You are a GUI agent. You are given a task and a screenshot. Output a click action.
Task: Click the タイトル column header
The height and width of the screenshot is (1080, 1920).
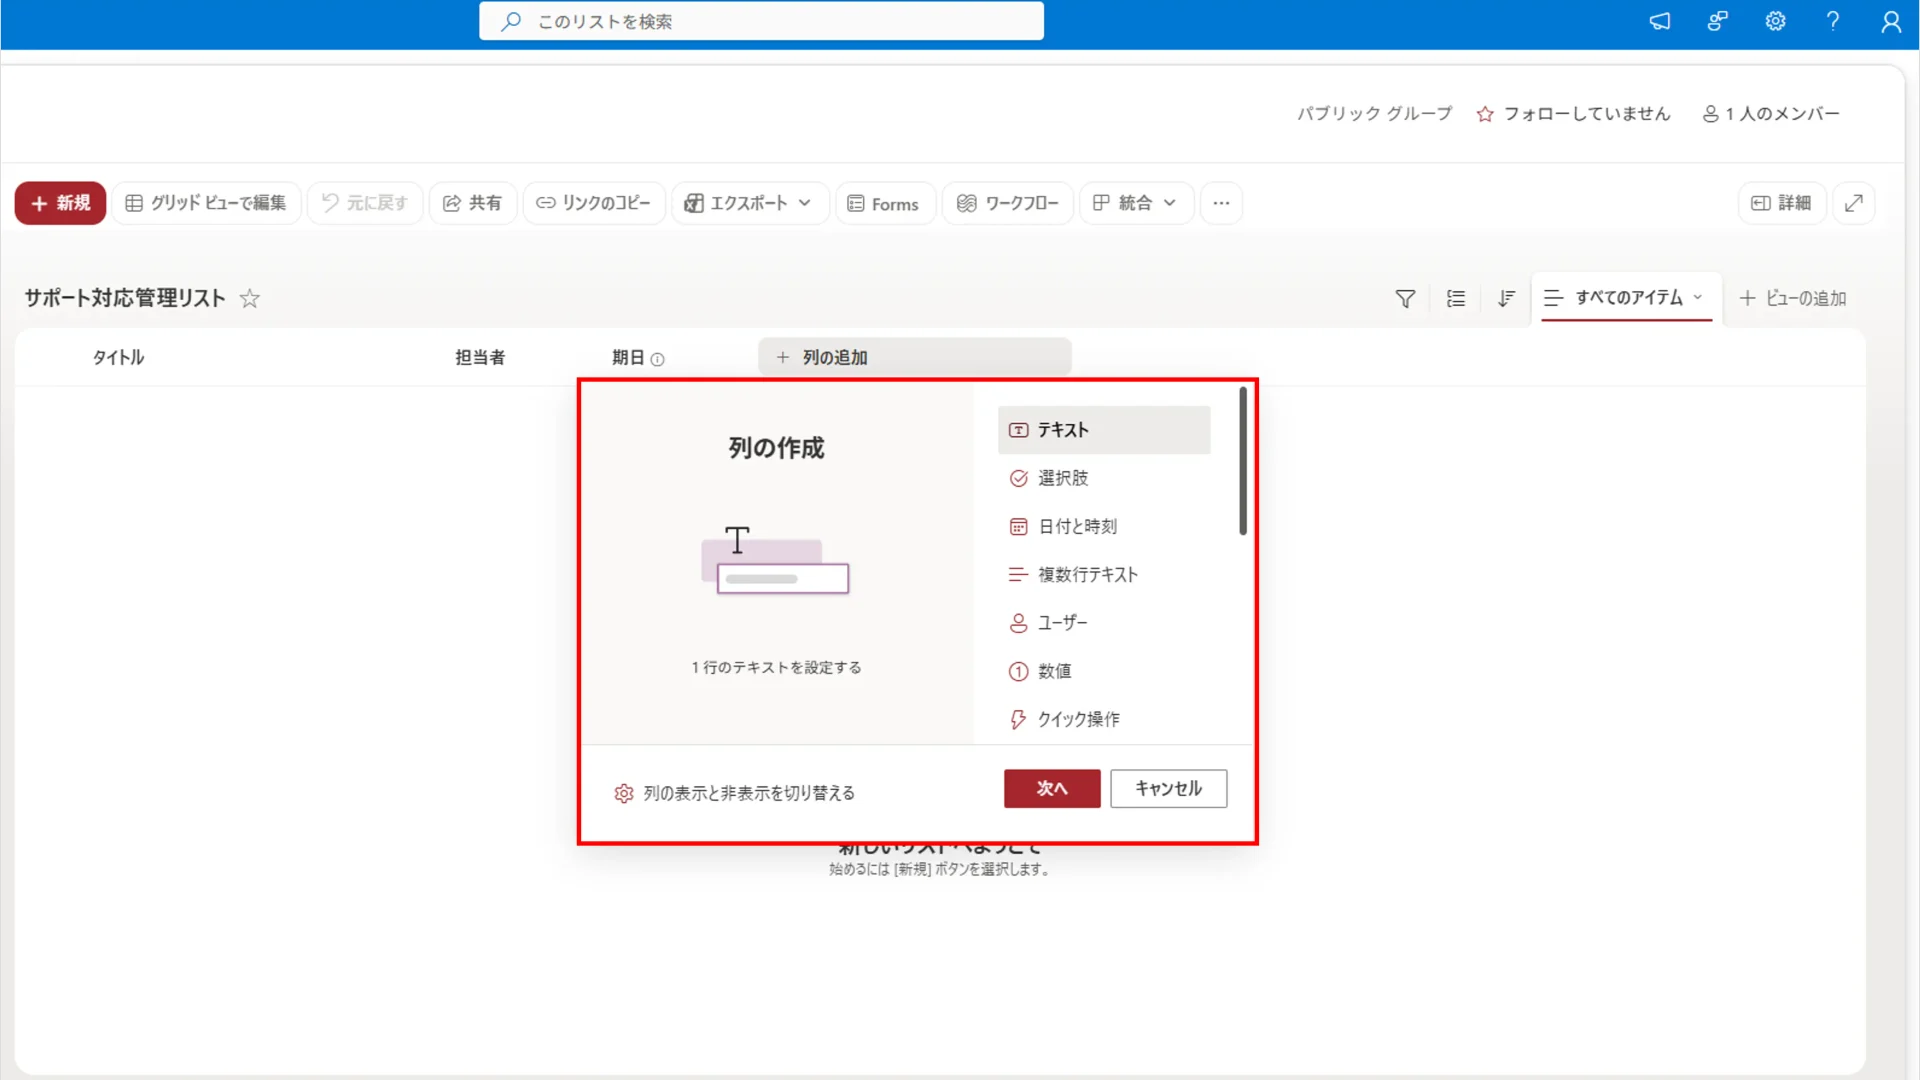[118, 357]
